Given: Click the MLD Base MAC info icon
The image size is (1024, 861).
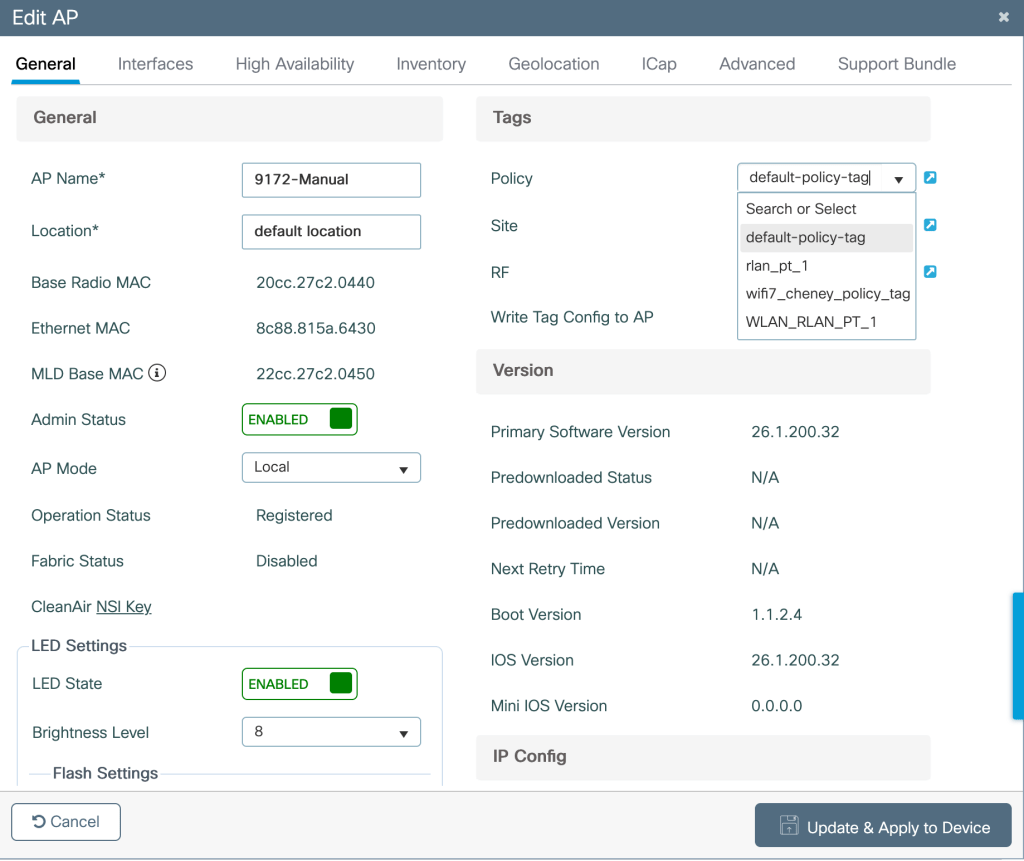Looking at the screenshot, I should point(157,374).
